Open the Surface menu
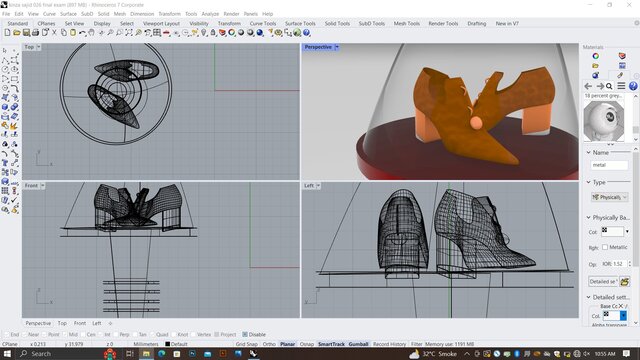Image resolution: width=640 pixels, height=360 pixels. coord(68,14)
